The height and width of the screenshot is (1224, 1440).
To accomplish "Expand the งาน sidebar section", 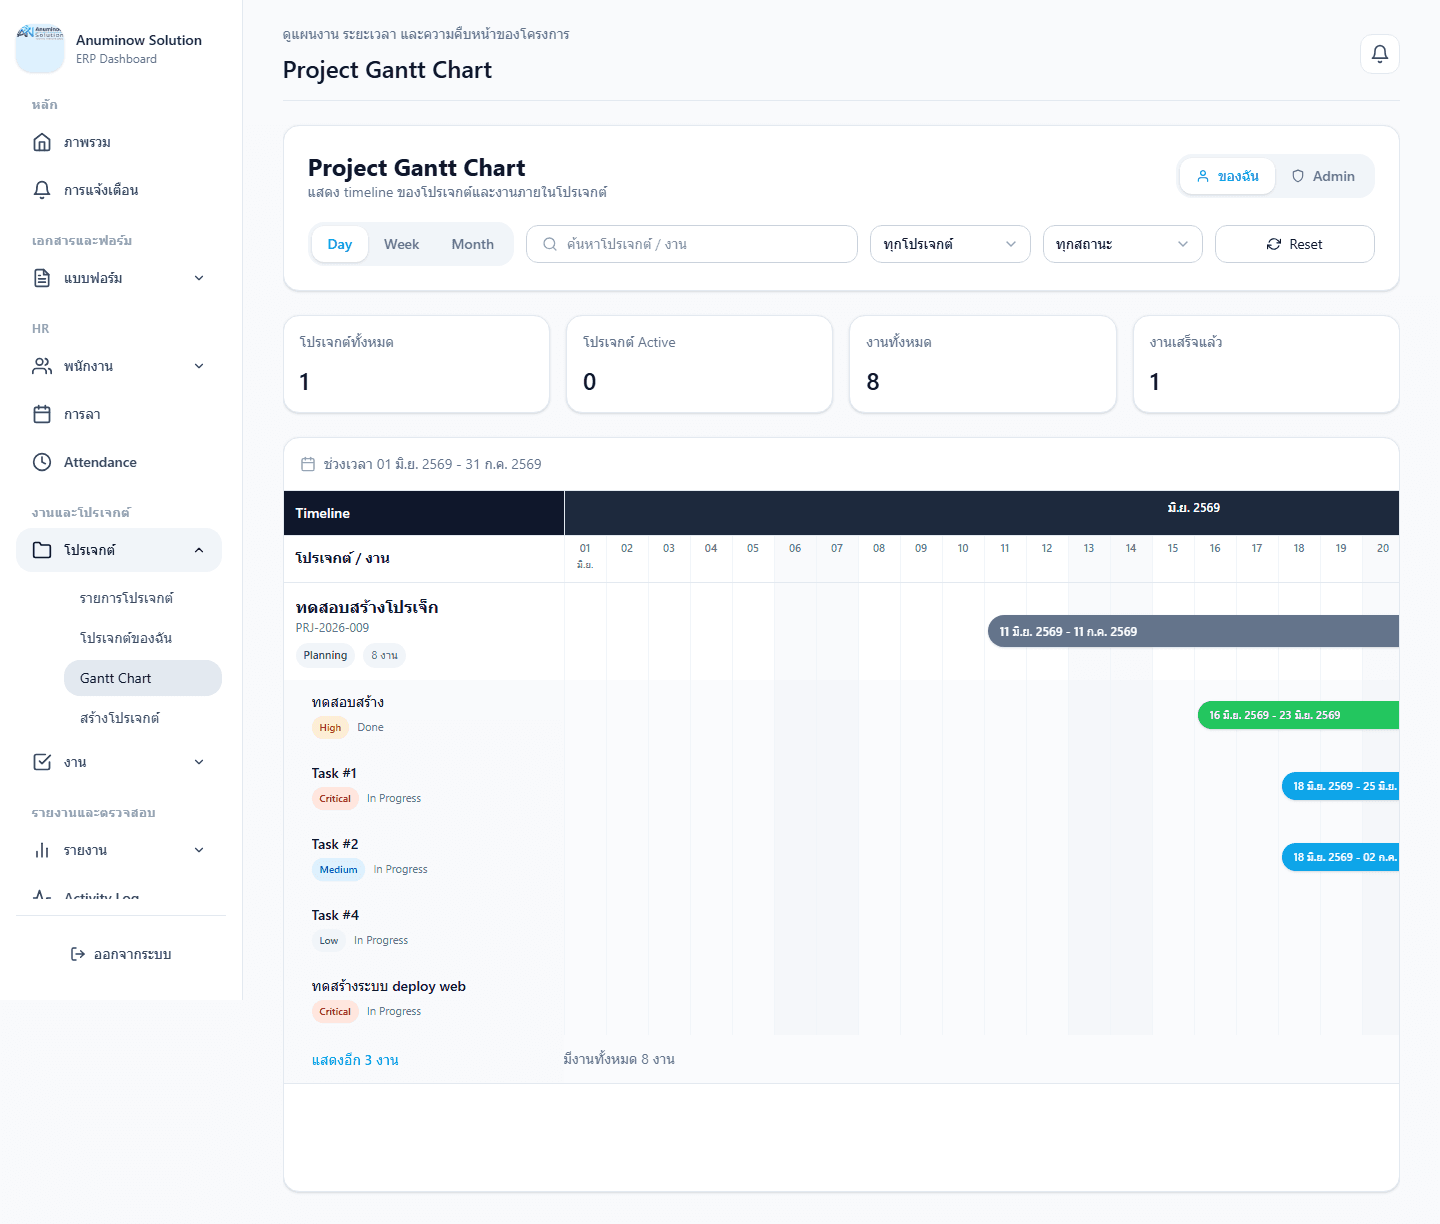I will coord(119,762).
